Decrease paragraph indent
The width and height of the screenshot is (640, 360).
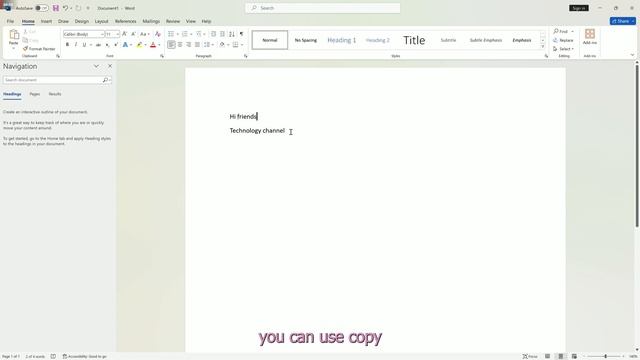(213, 34)
